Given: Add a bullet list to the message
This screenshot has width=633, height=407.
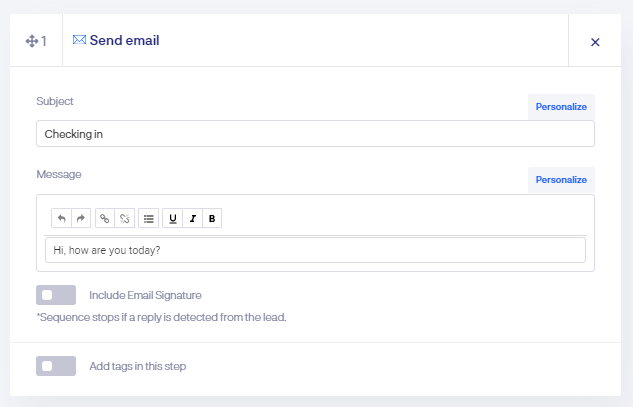Looking at the screenshot, I should tap(149, 218).
